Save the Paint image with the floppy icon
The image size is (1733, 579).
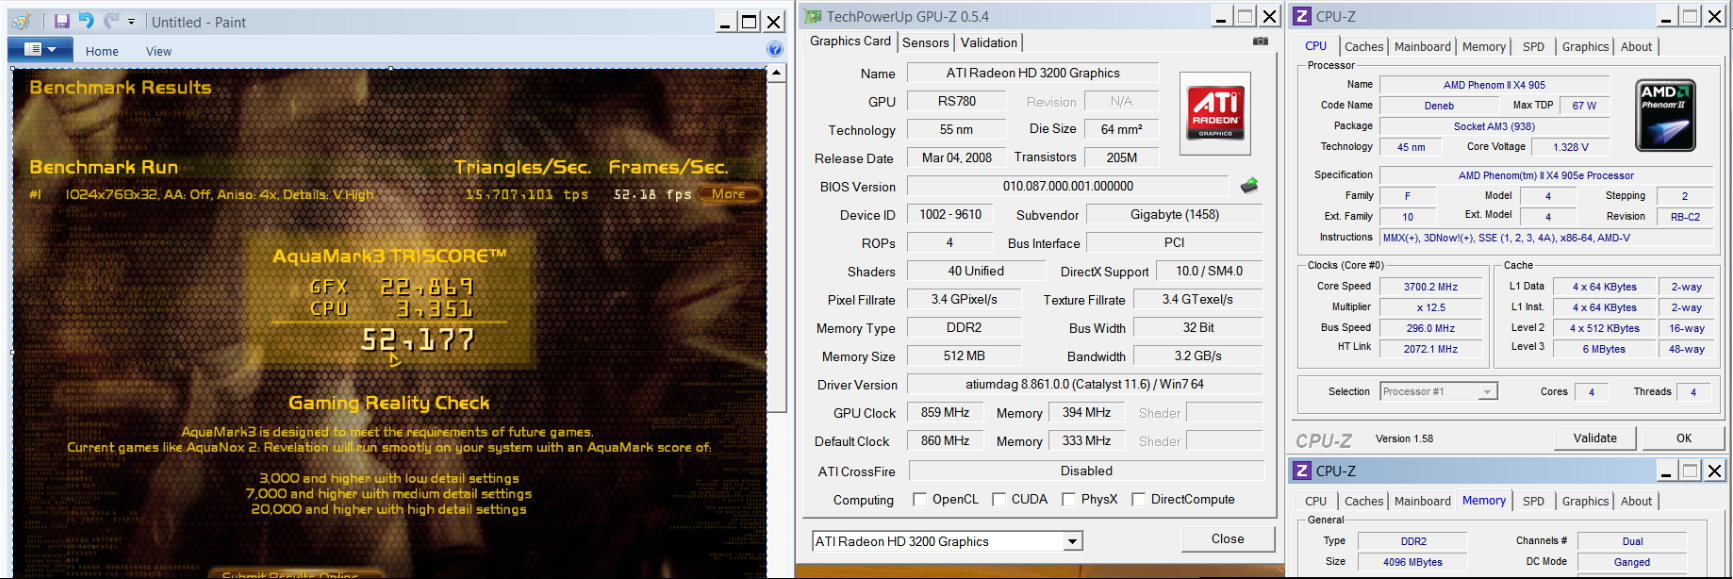point(62,21)
